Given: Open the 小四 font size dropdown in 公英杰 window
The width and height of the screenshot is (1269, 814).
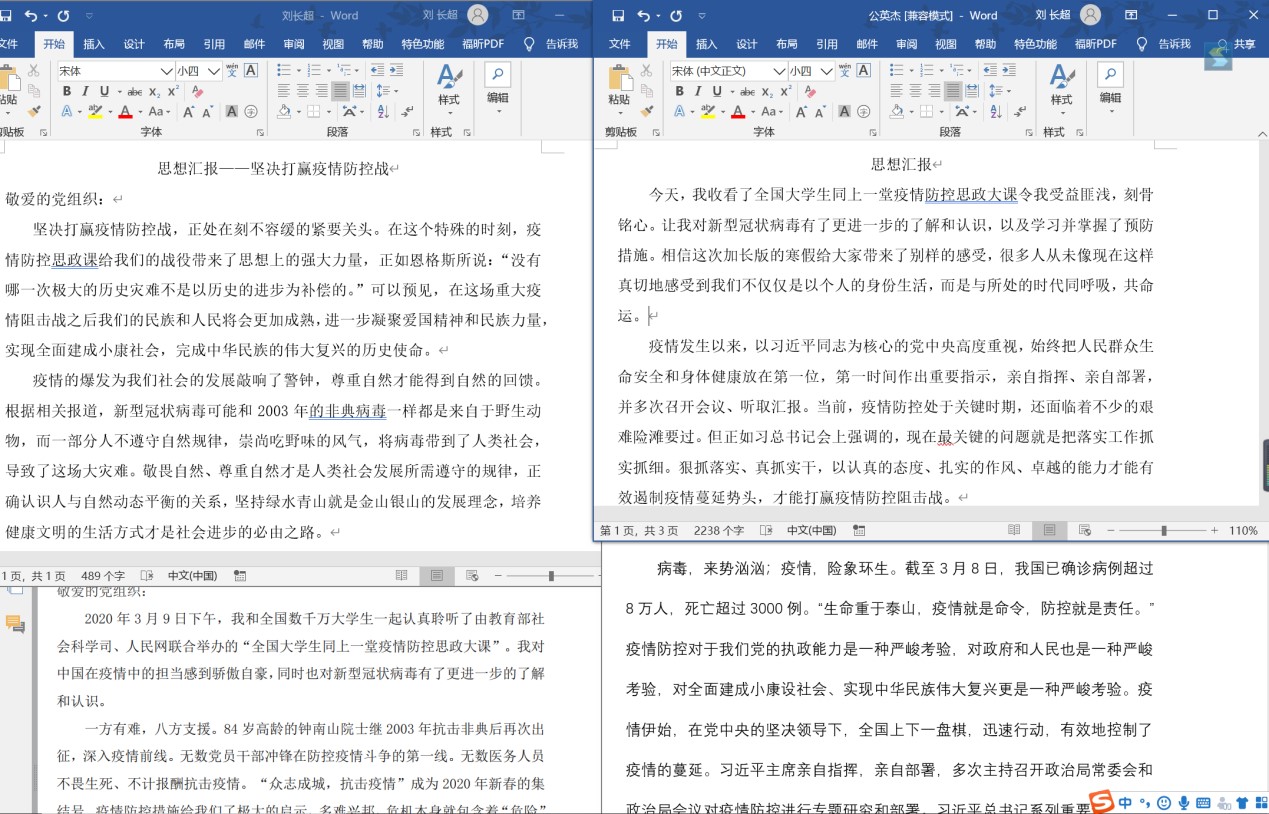Looking at the screenshot, I should pos(827,71).
